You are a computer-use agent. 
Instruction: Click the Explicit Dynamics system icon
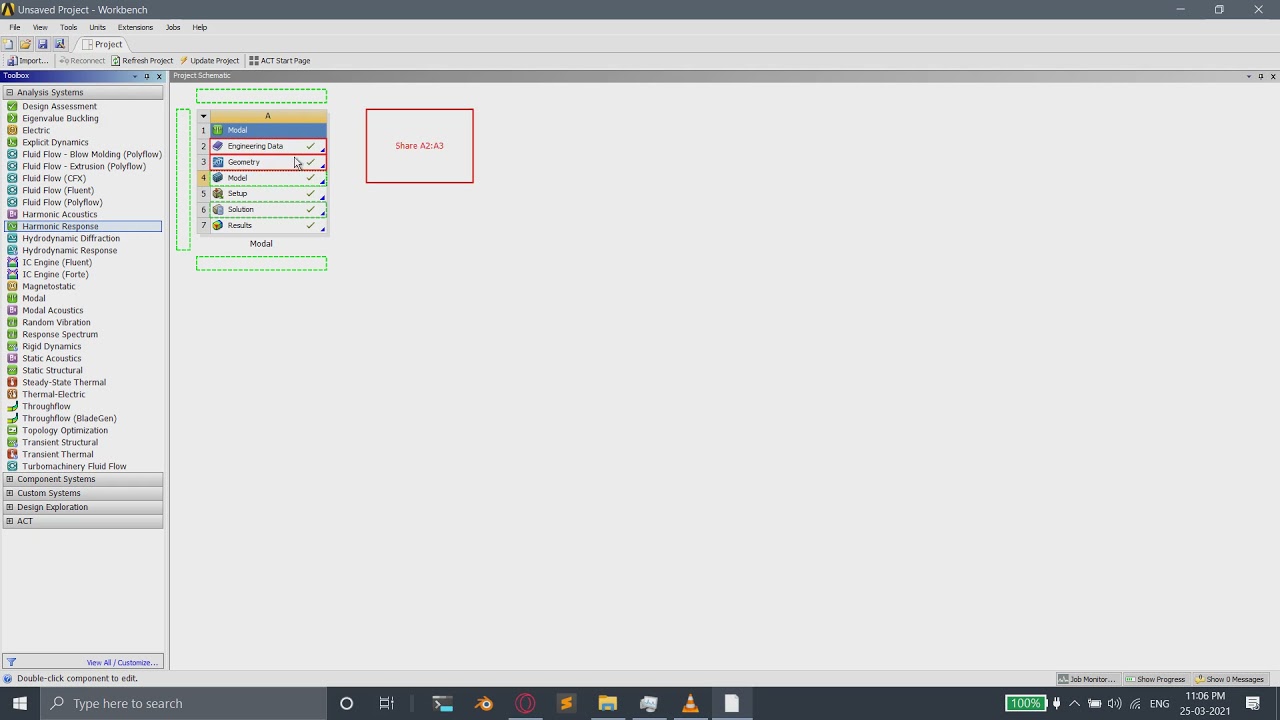click(x=12, y=142)
